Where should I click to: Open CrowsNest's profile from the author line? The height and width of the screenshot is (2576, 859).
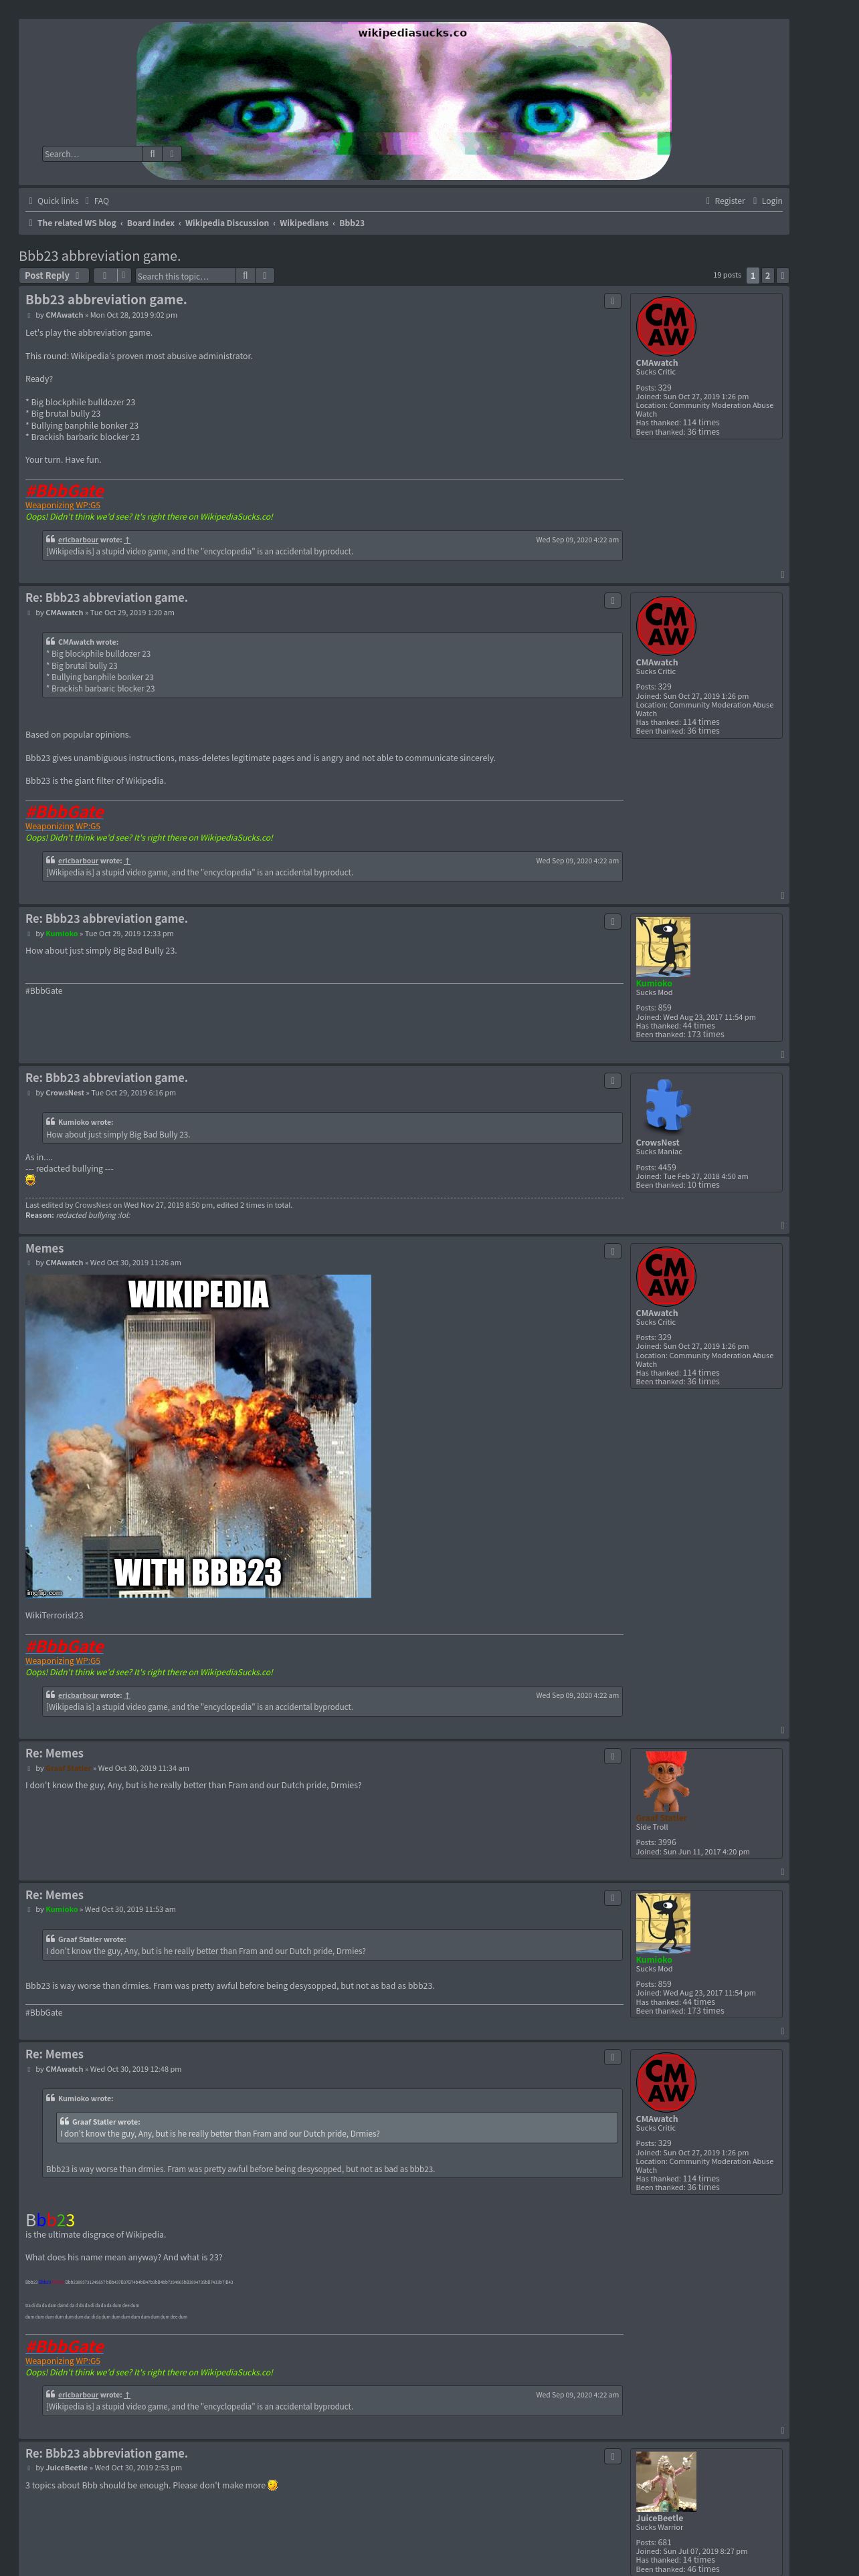point(65,1093)
